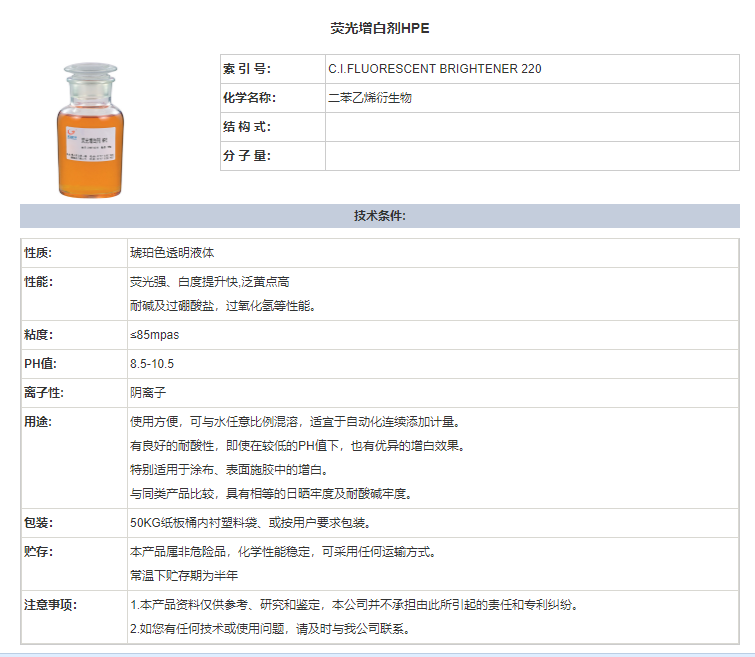755x657 pixels.
Task: Click the 分子量 label cell
Action: pos(247,156)
